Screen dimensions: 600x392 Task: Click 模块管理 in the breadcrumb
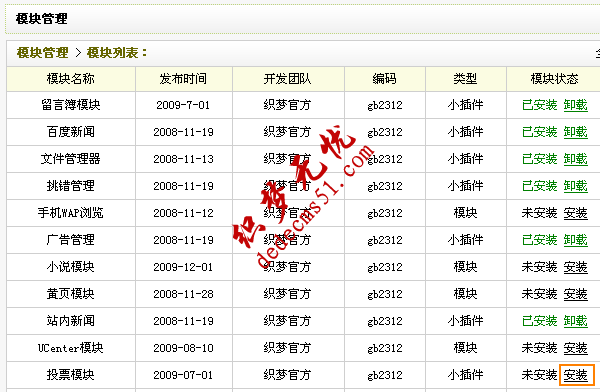(x=42, y=53)
